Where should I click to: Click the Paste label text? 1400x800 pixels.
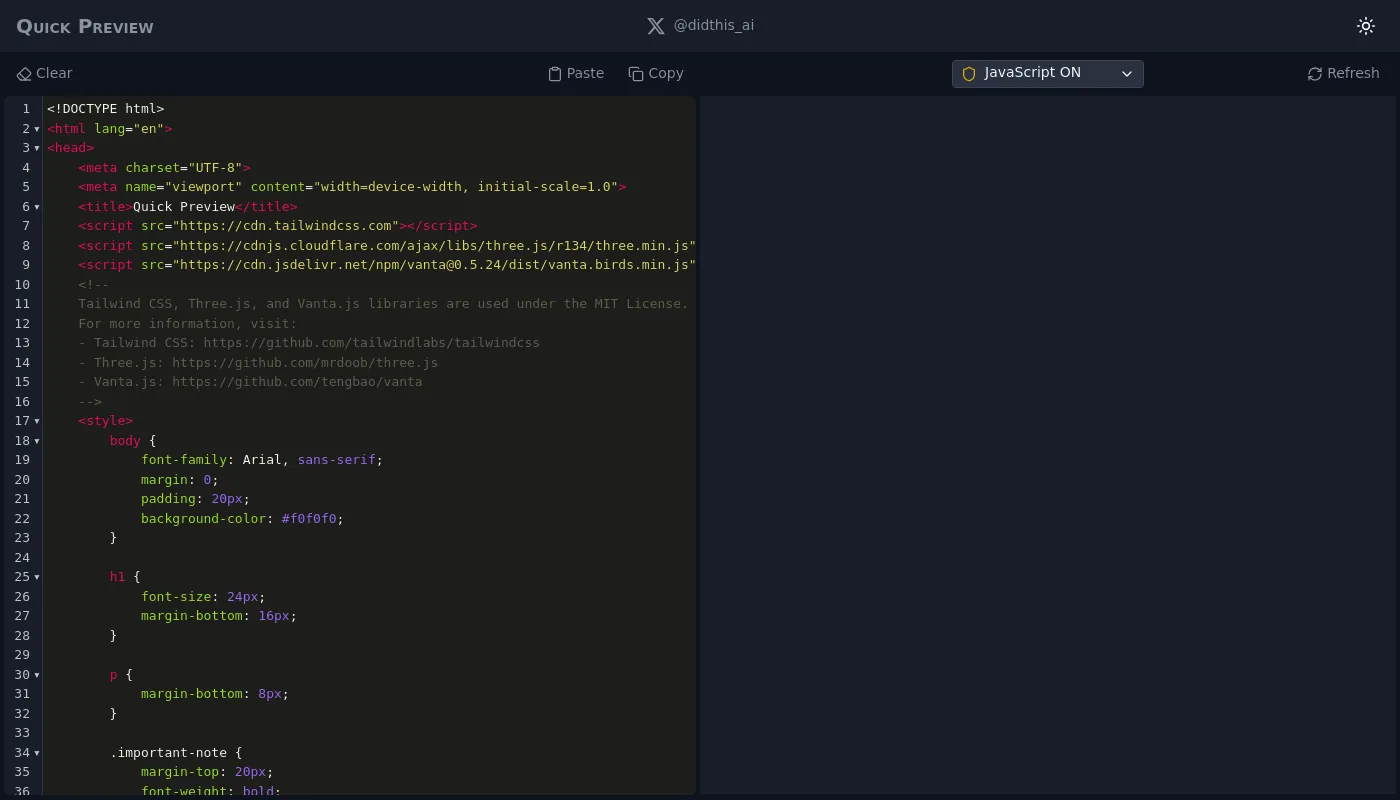(585, 73)
